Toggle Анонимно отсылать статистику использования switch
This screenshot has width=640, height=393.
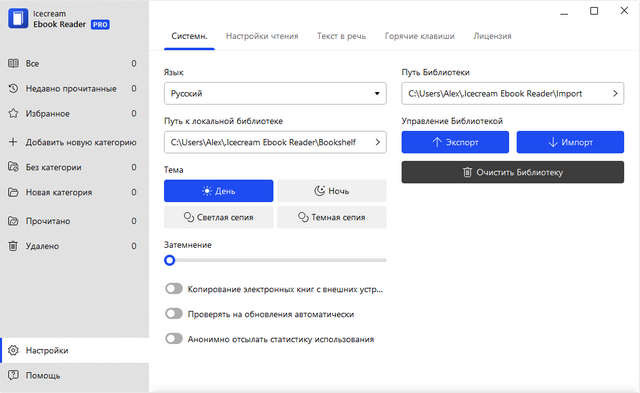[174, 339]
